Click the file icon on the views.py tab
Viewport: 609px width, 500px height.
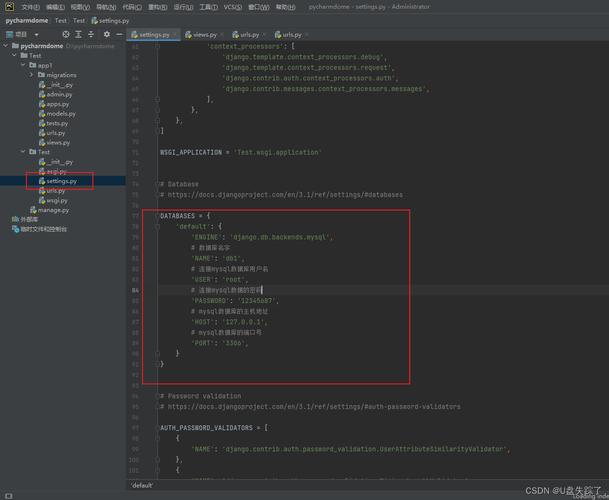coord(188,35)
